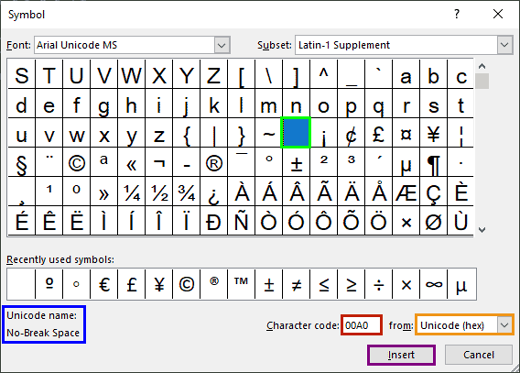Click the scroll down arrow of symbol grid
The image size is (520, 373).
[x=482, y=229]
